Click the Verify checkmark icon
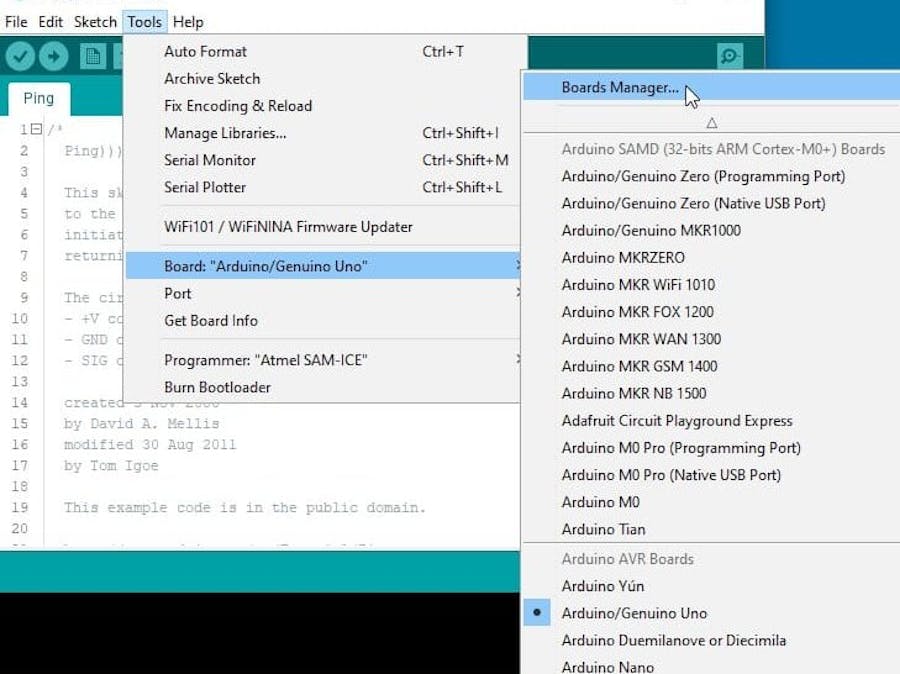Viewport: 900px width, 674px height. click(x=20, y=56)
